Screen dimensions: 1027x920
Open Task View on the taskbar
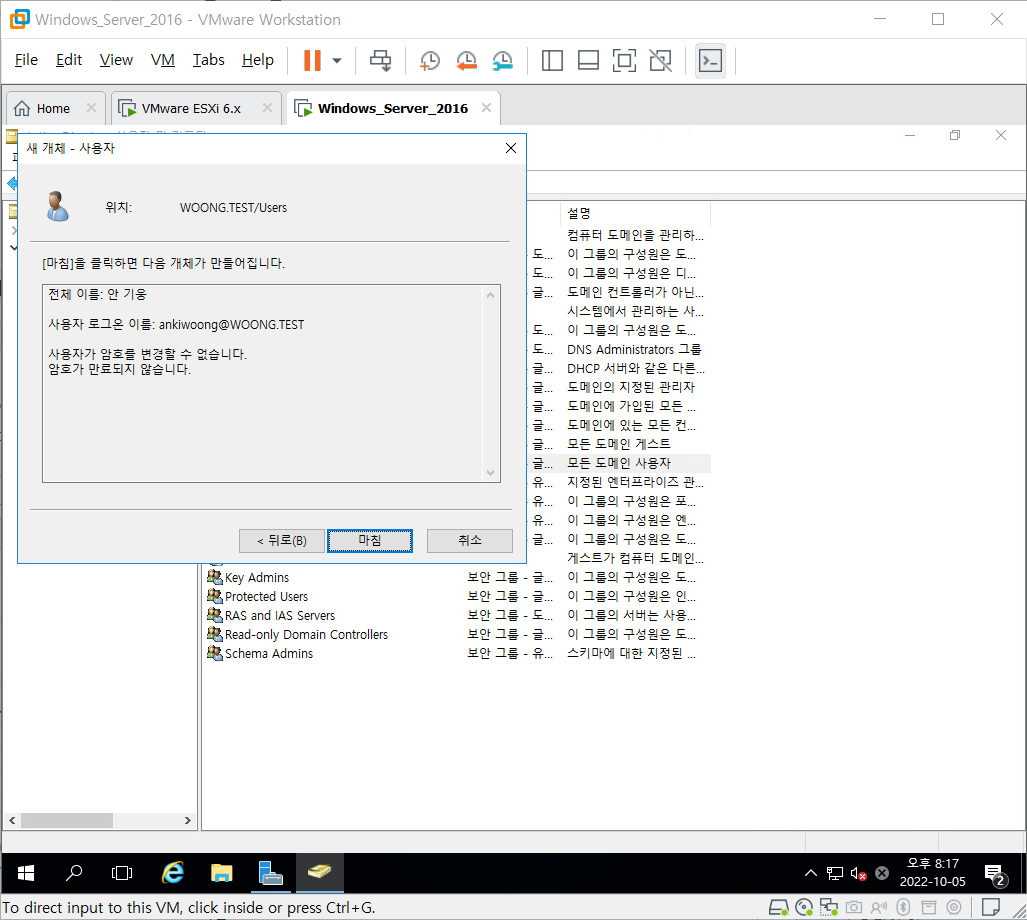(122, 873)
